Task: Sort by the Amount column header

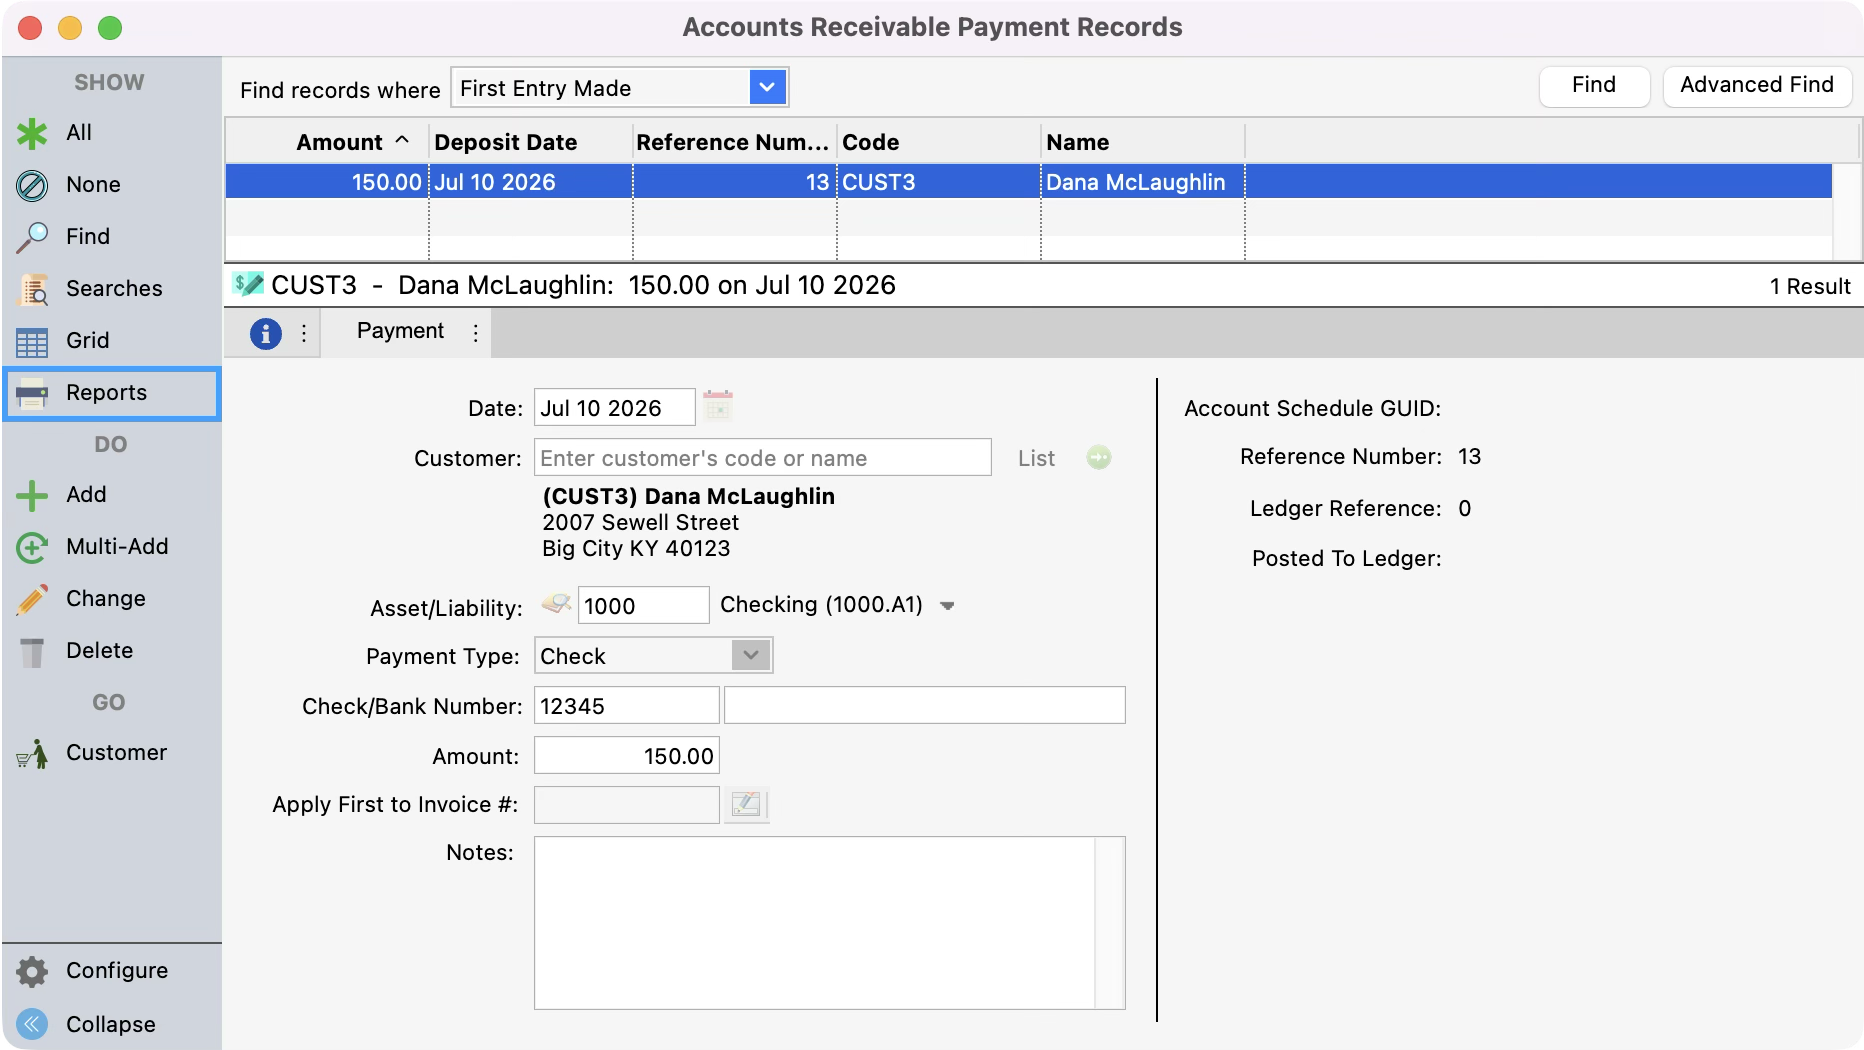Action: pos(328,142)
